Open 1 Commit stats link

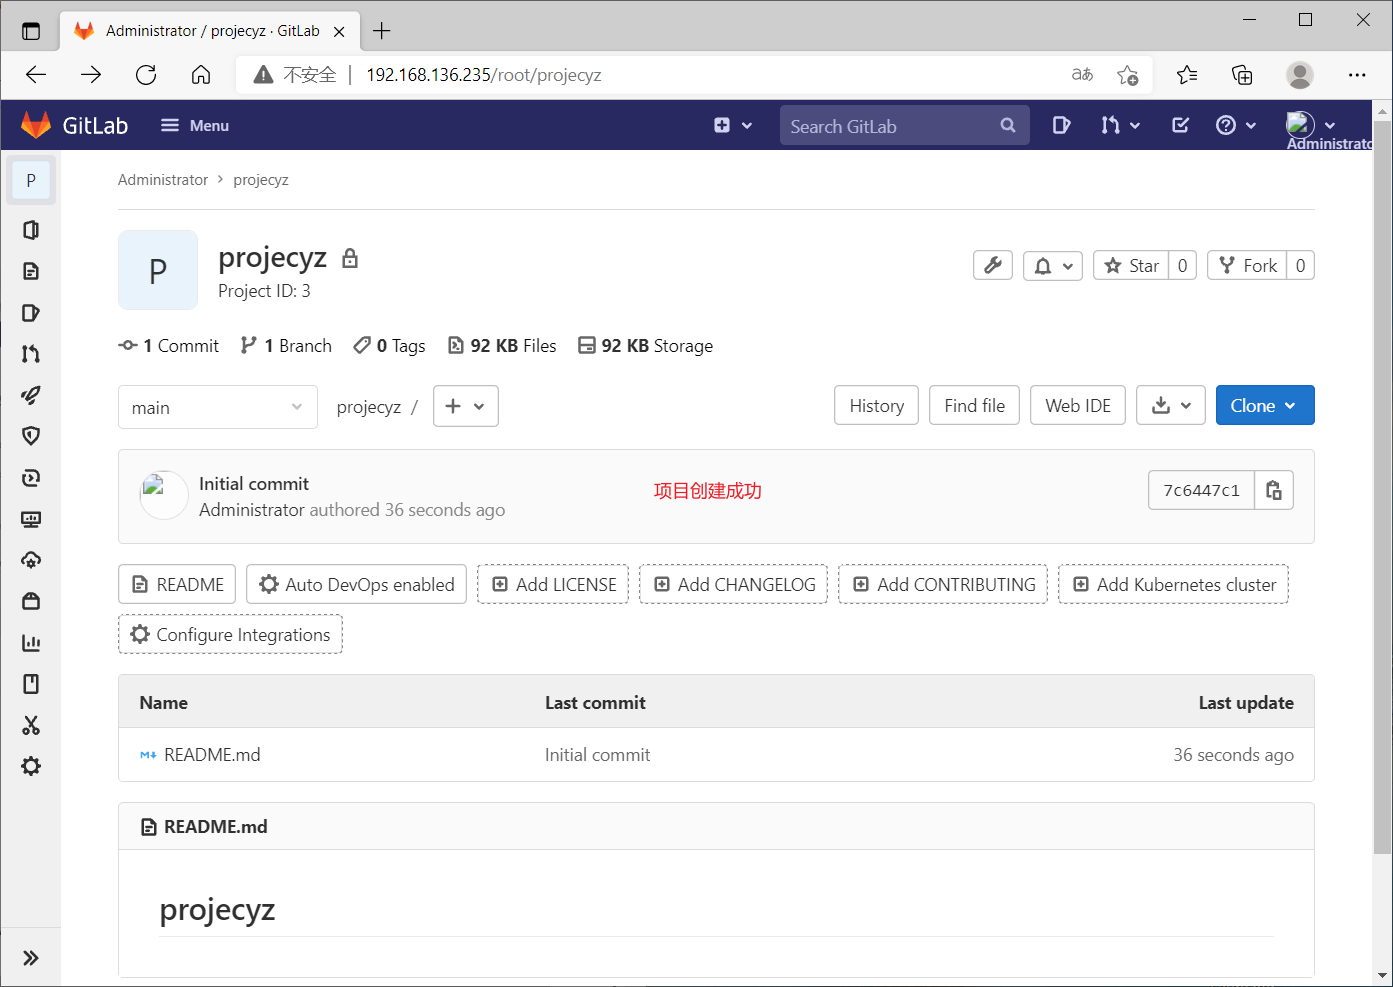pyautogui.click(x=169, y=345)
